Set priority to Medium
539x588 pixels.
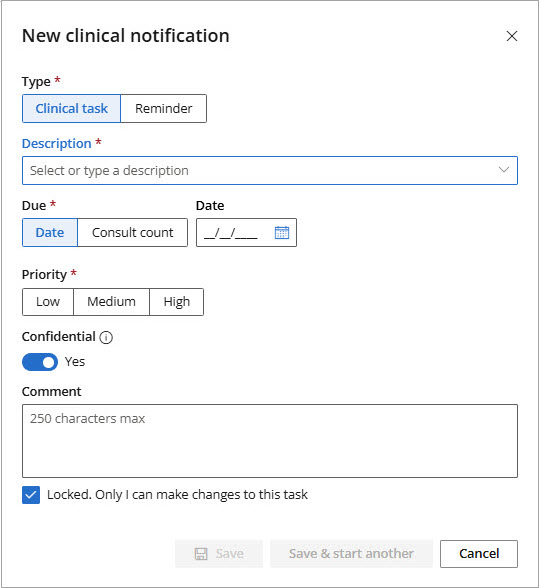pyautogui.click(x=111, y=302)
